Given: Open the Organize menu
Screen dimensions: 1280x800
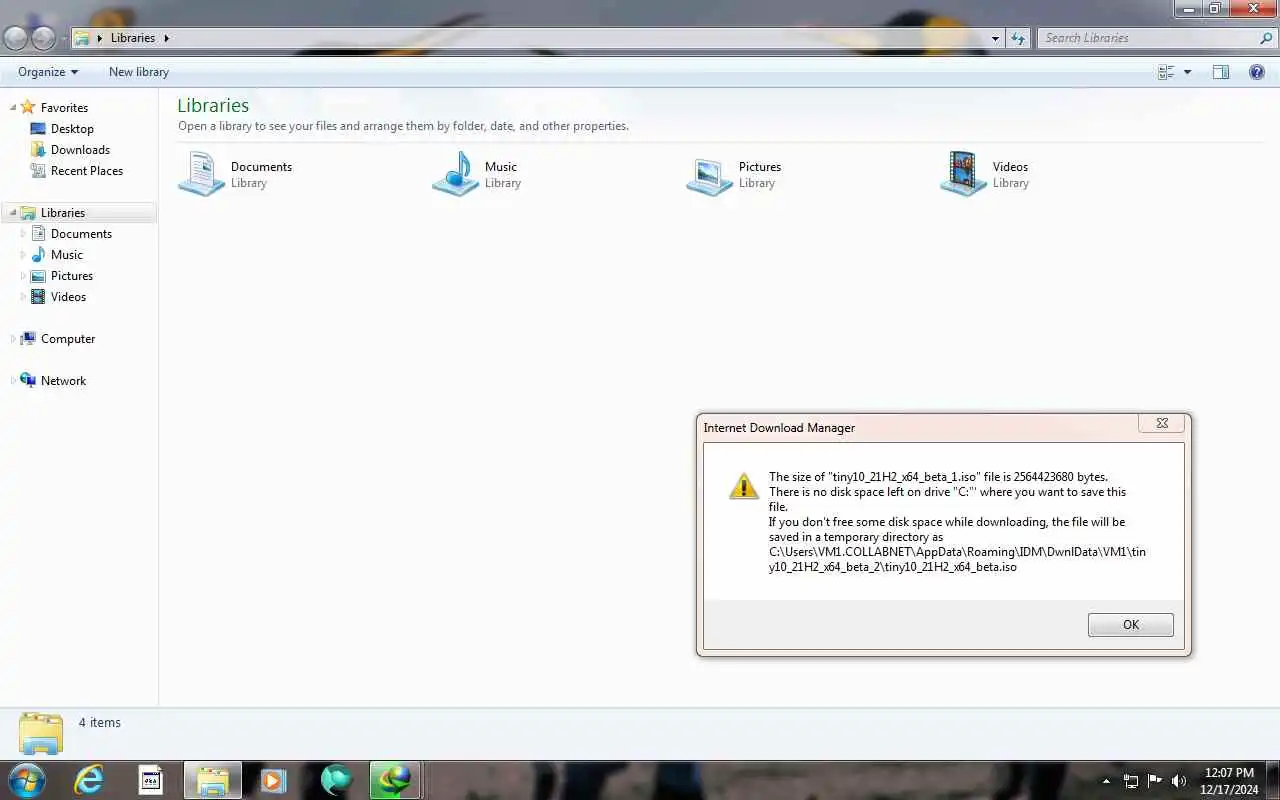Looking at the screenshot, I should (x=48, y=72).
